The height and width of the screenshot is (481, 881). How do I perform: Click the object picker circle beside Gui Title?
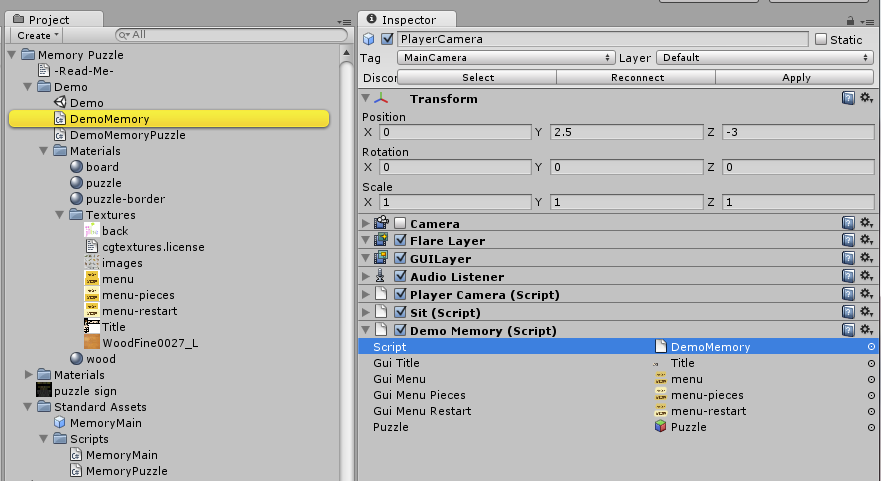coord(871,363)
